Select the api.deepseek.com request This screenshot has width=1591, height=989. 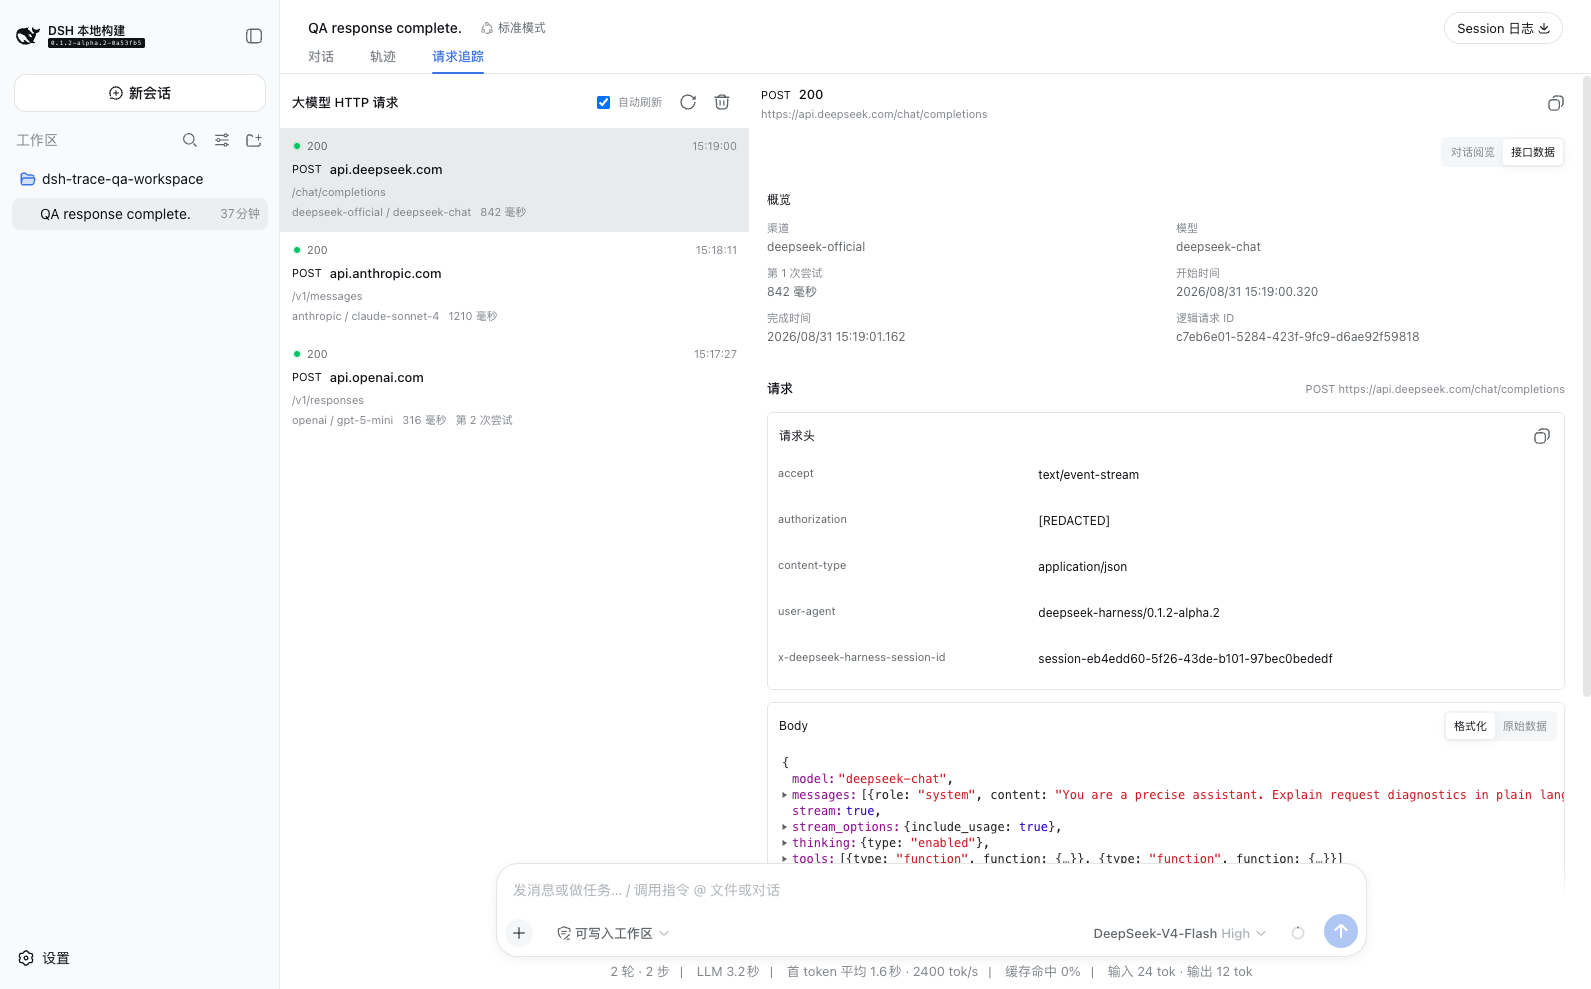(514, 180)
